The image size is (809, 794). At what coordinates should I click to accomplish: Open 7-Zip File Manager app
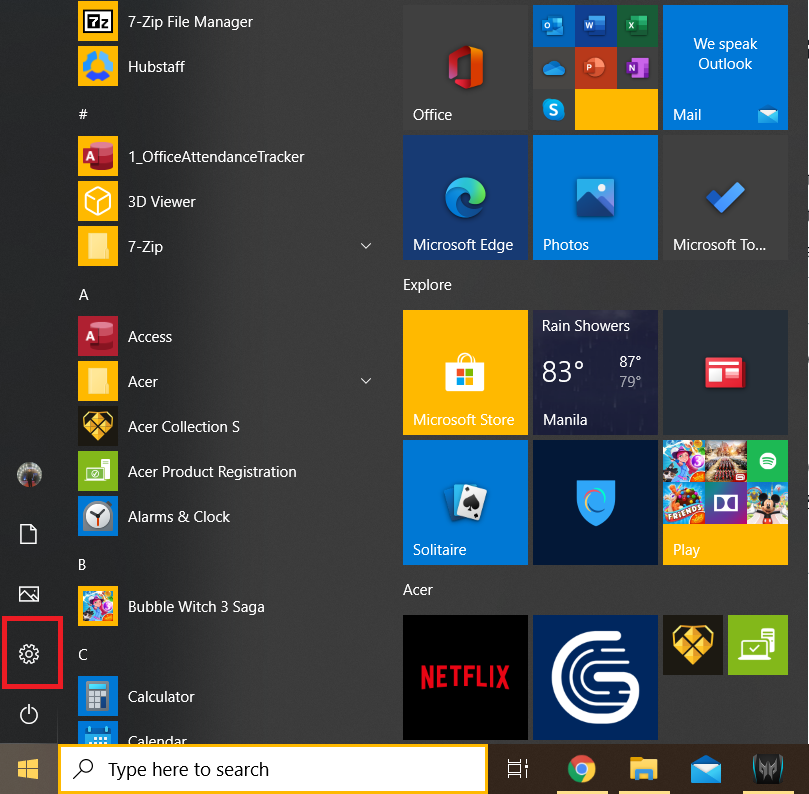point(224,21)
